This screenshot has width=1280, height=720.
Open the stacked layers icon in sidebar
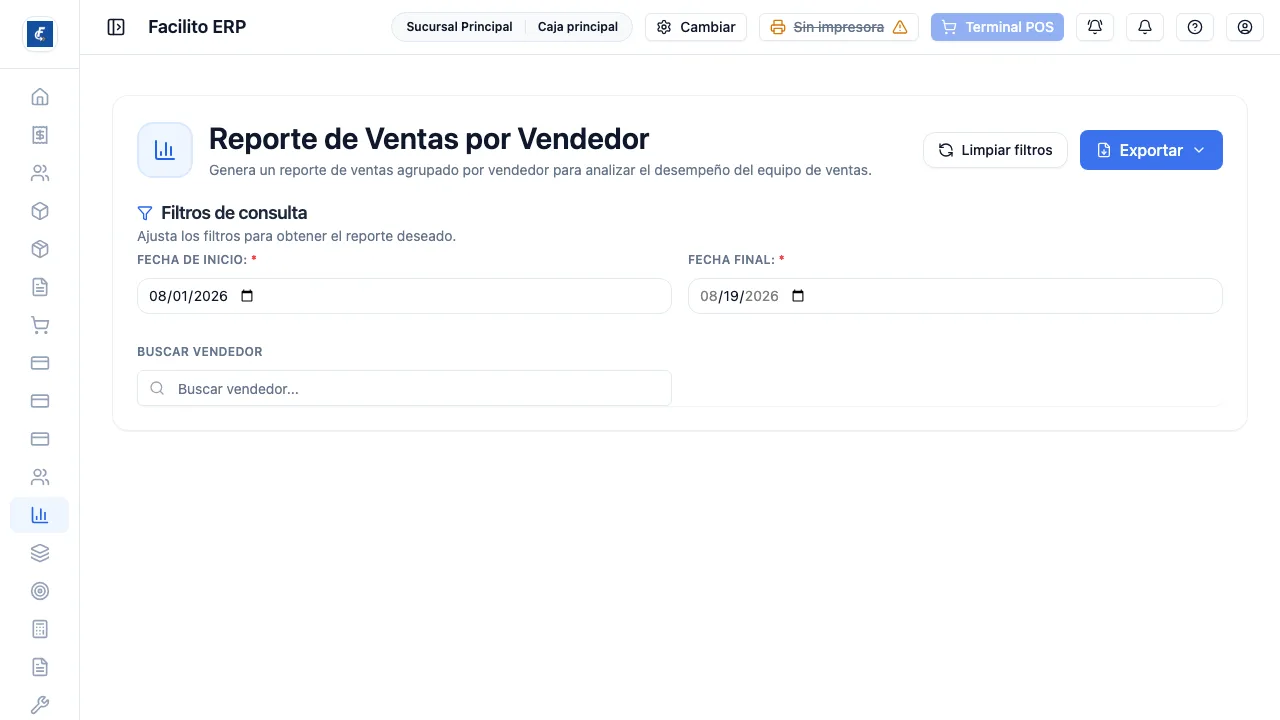[40, 553]
